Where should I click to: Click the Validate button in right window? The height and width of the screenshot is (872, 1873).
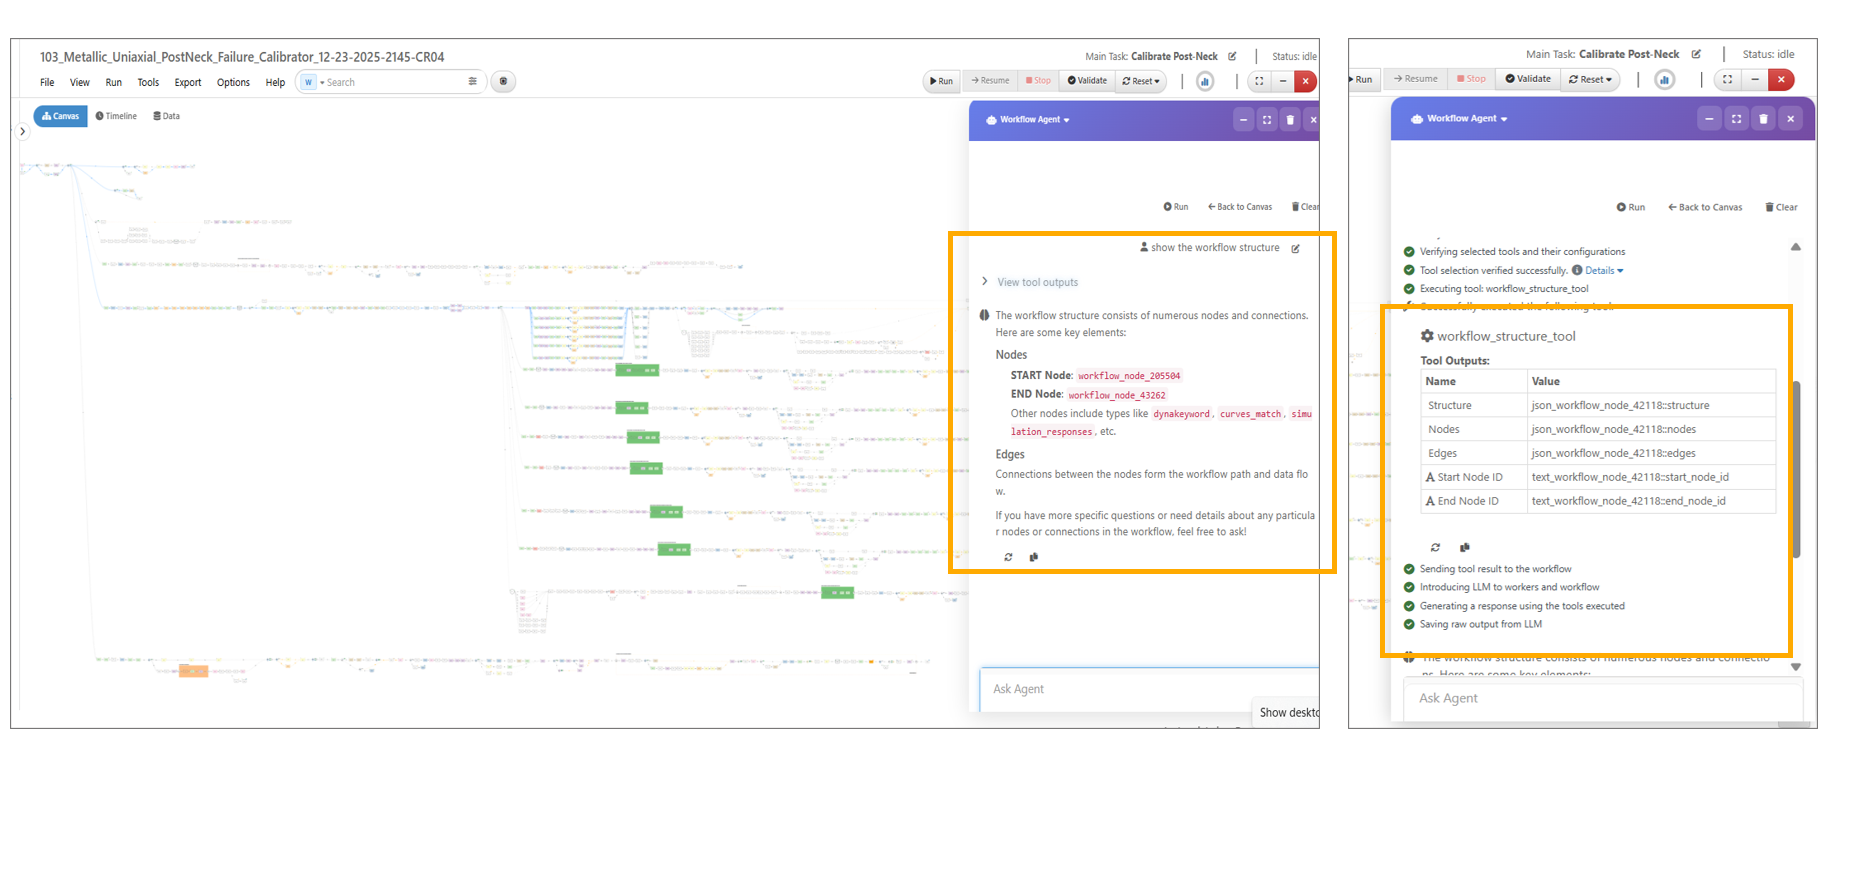click(1528, 79)
